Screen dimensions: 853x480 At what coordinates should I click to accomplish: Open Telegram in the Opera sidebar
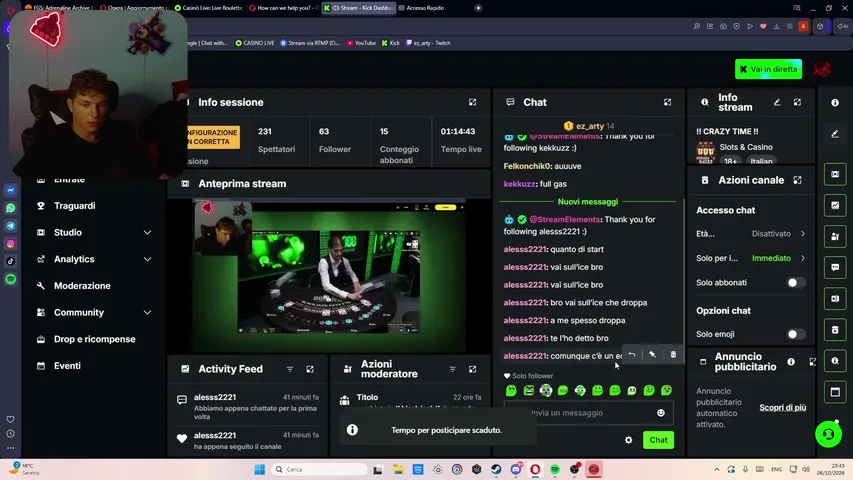(x=10, y=226)
